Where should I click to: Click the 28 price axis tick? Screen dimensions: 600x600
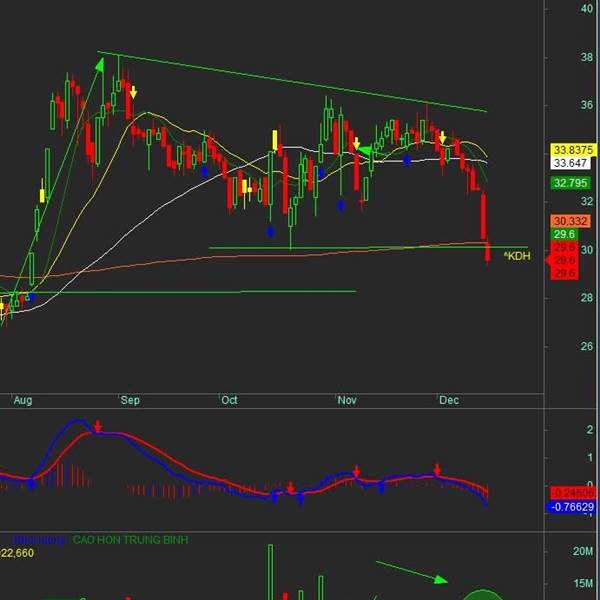click(587, 298)
